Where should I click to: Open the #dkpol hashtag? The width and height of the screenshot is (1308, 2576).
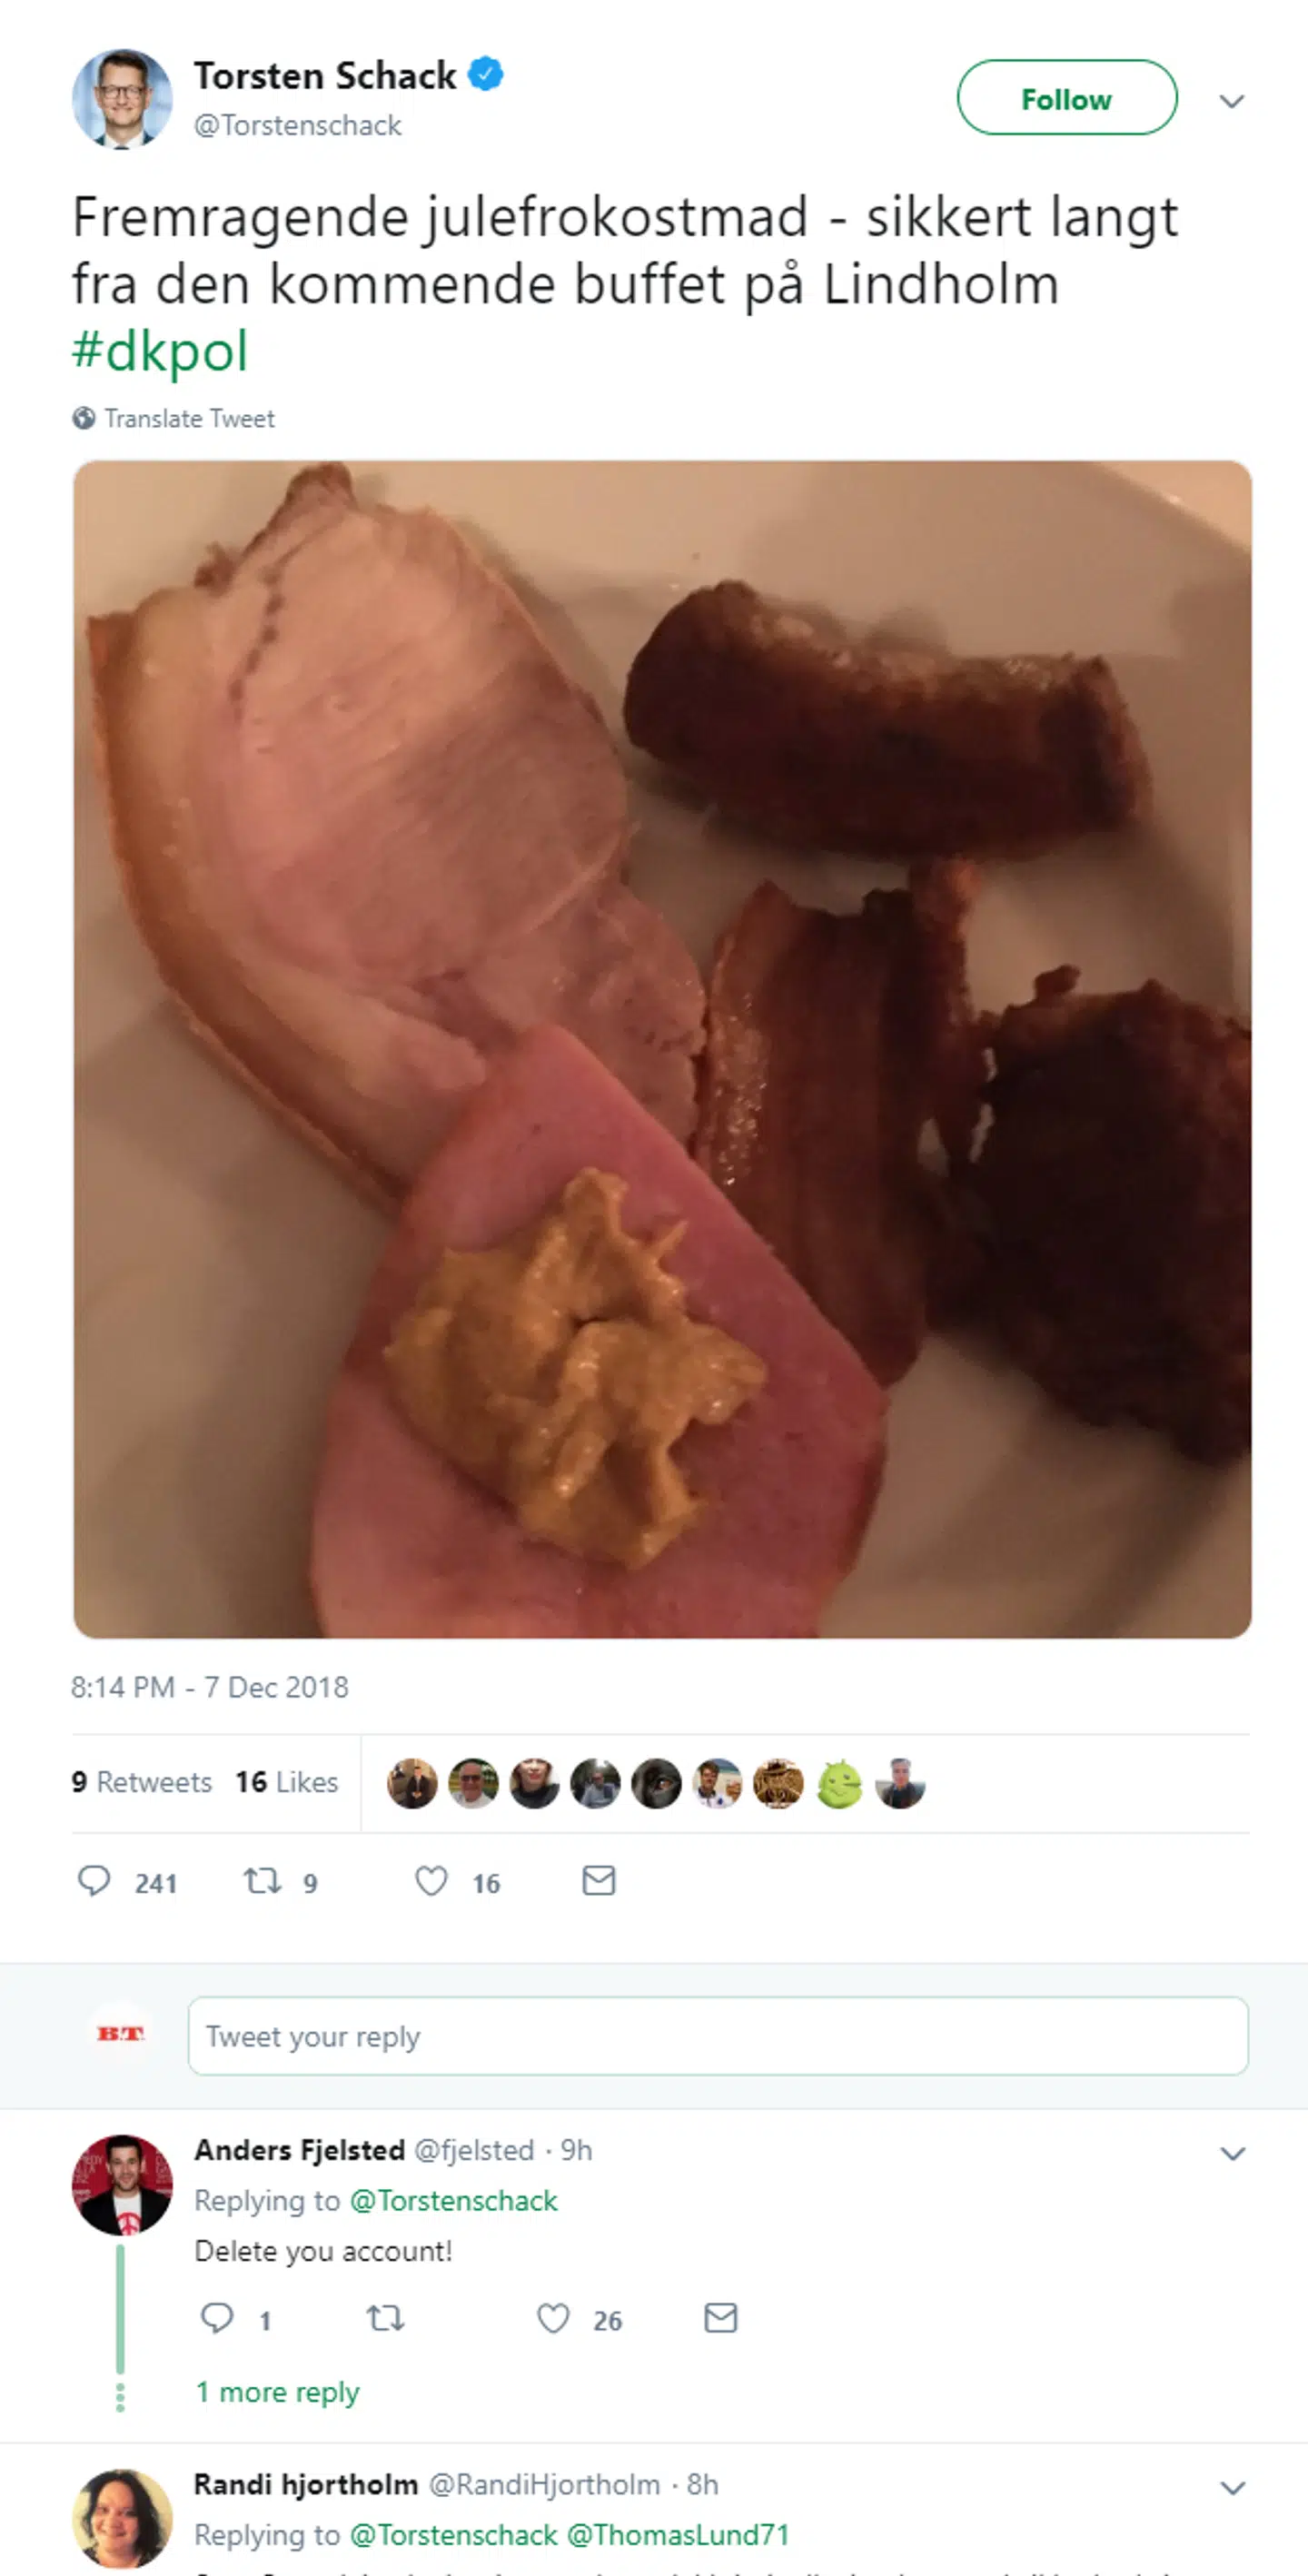[160, 351]
